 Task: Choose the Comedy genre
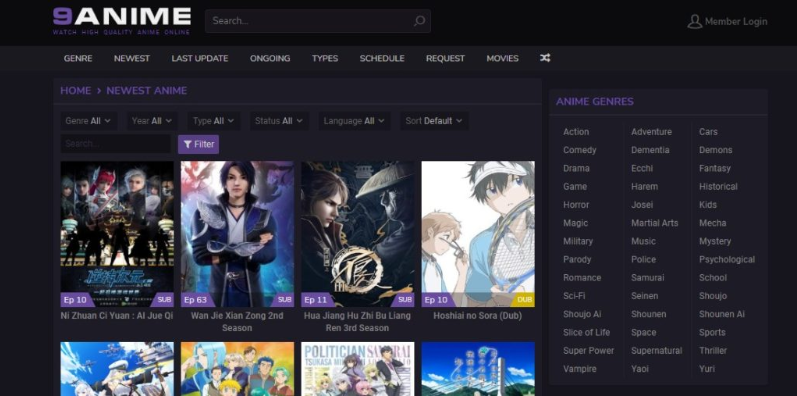click(579, 150)
